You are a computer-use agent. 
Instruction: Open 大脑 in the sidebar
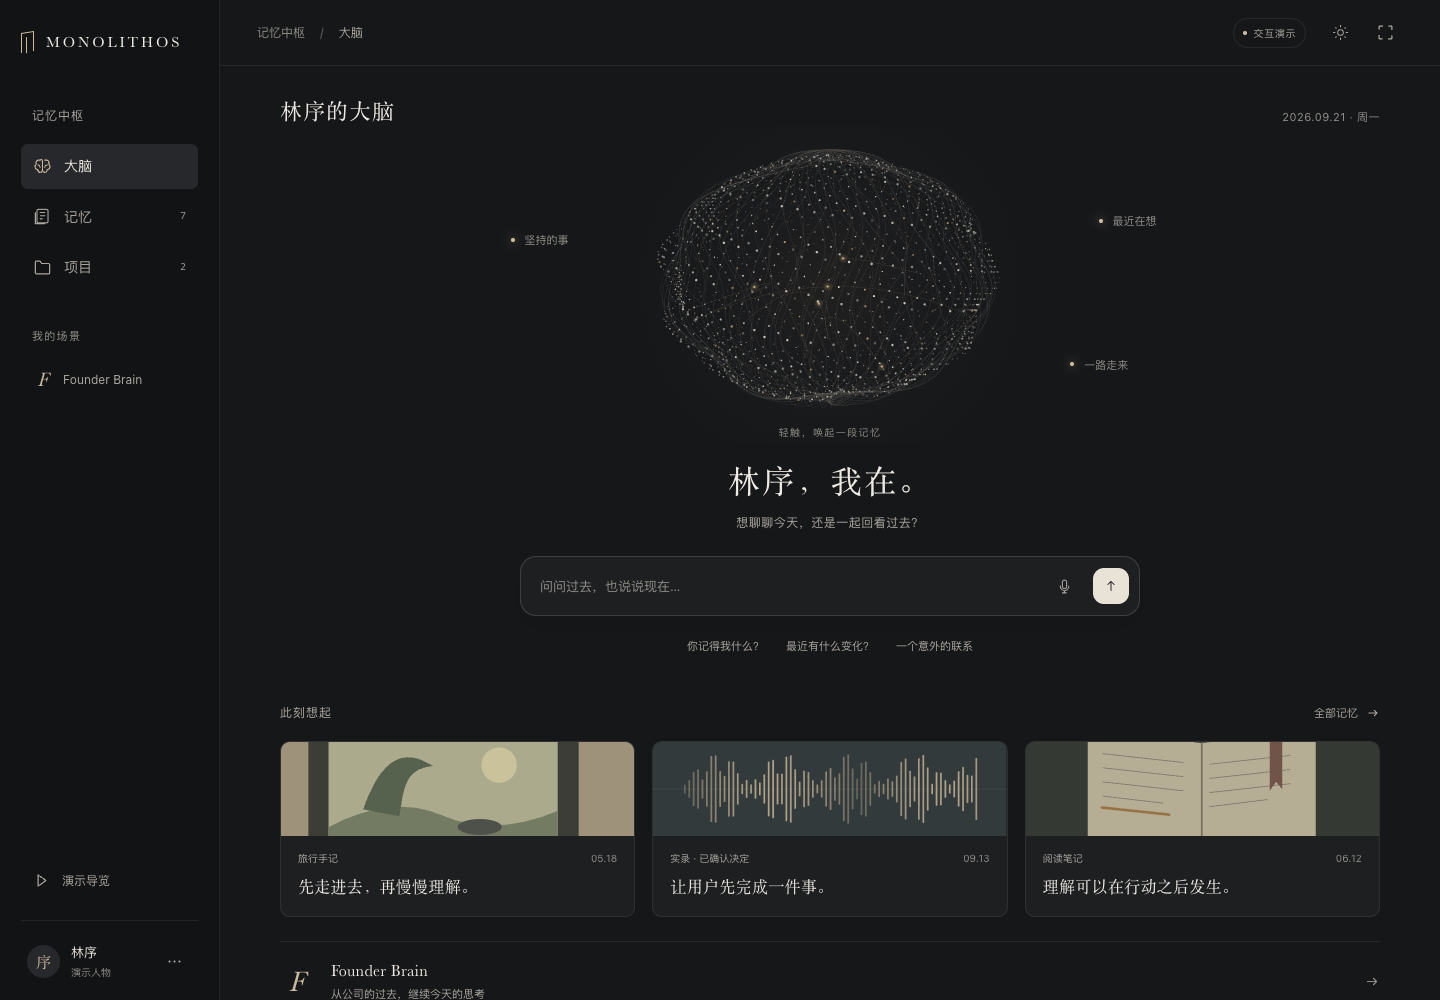tap(109, 166)
